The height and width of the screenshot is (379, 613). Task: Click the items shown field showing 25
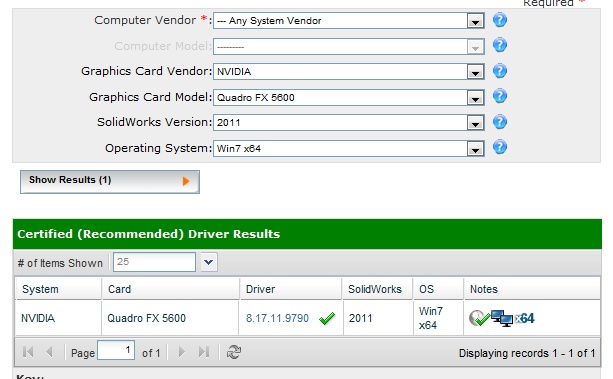(154, 262)
